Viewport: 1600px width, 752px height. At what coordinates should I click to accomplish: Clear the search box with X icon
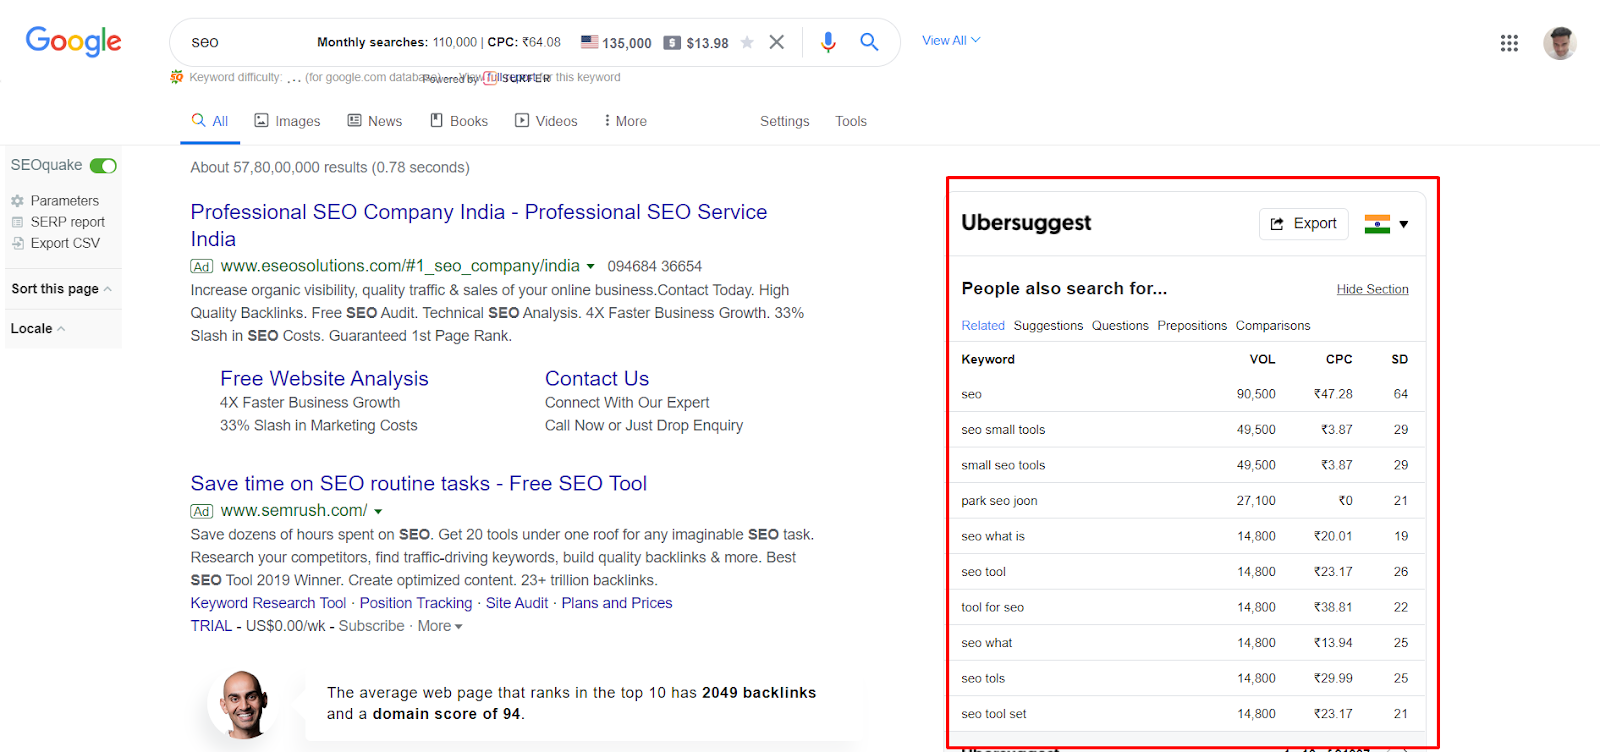[x=777, y=42]
